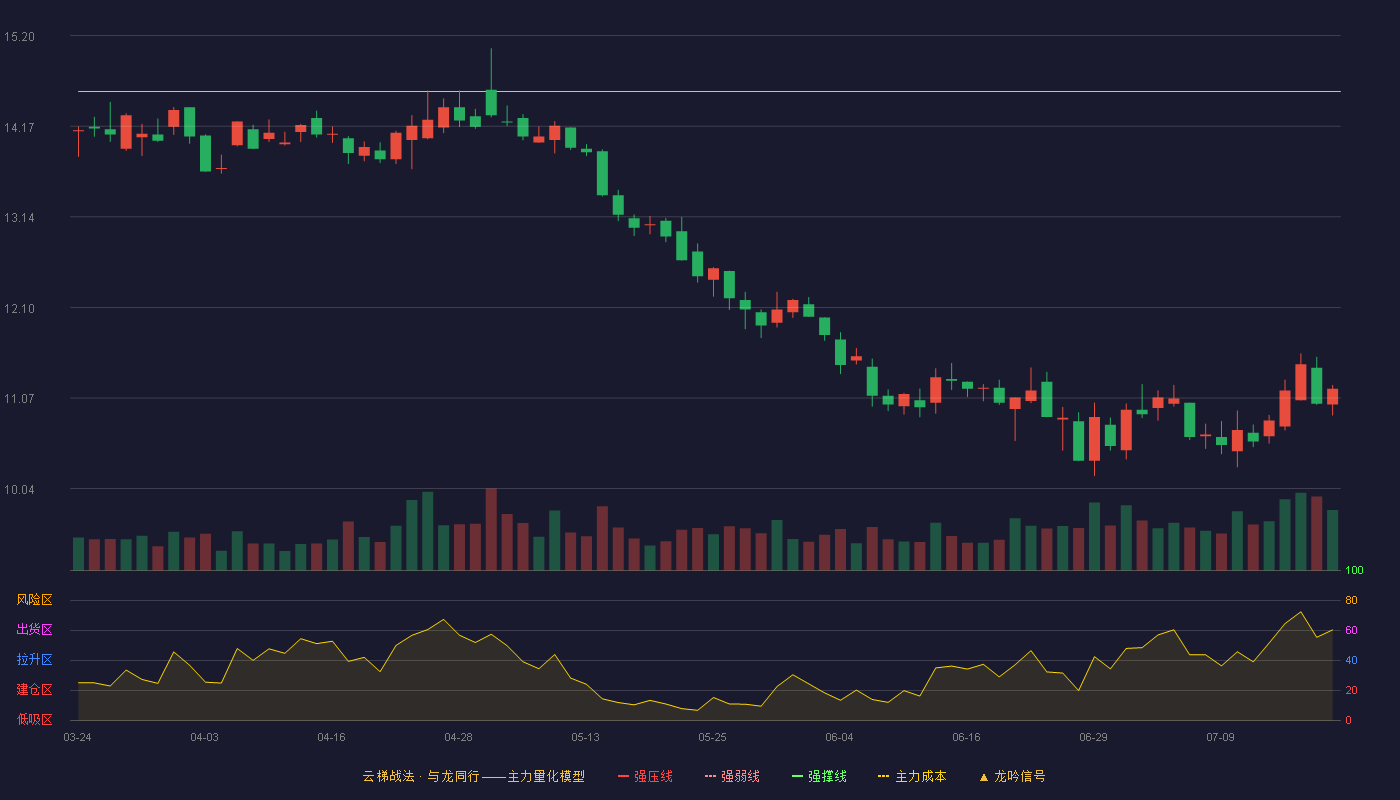Click the red 强压线 line icon
Screen dimensions: 1400x800
point(623,777)
